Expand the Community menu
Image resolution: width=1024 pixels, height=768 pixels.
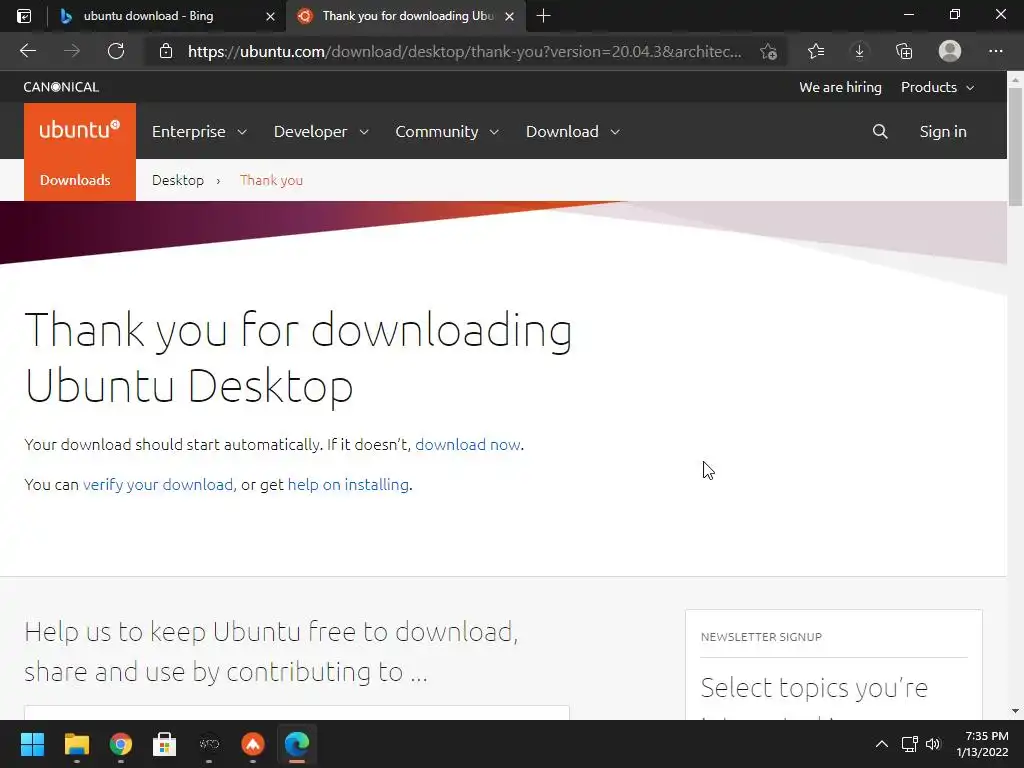click(447, 131)
